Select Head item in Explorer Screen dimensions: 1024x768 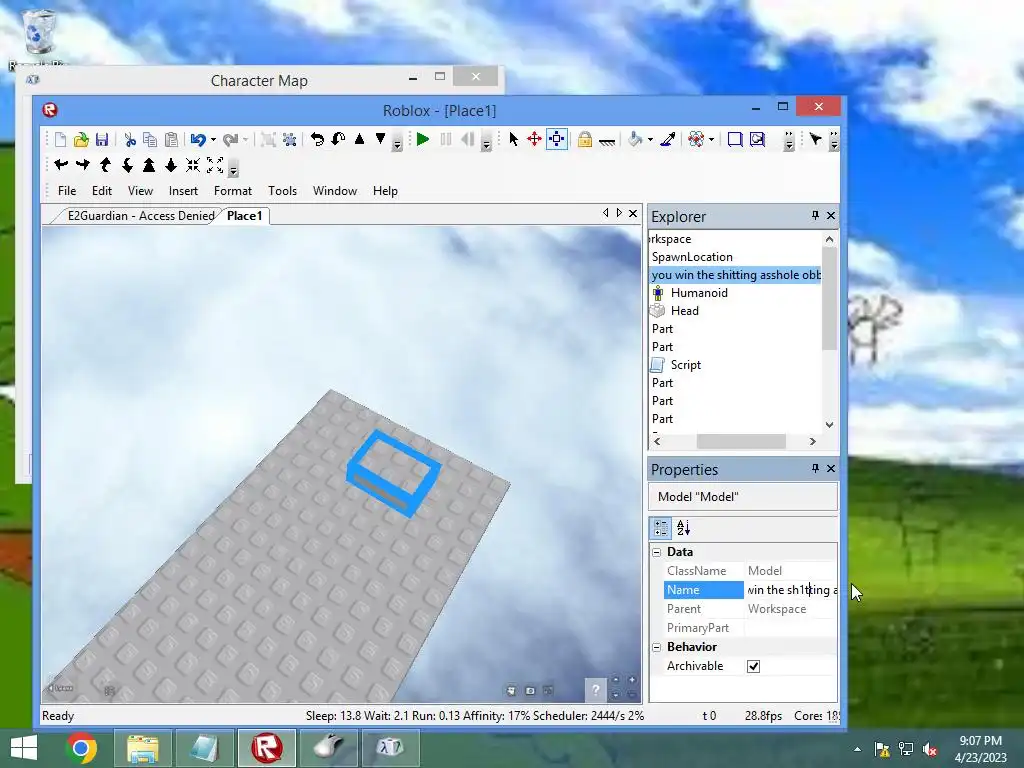pos(684,311)
